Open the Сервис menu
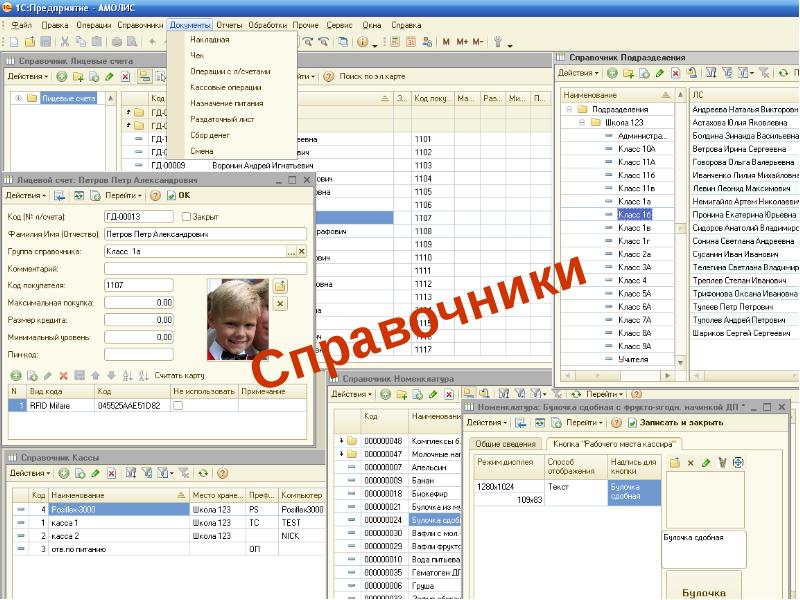This screenshot has height=600, width=800. (x=339, y=25)
